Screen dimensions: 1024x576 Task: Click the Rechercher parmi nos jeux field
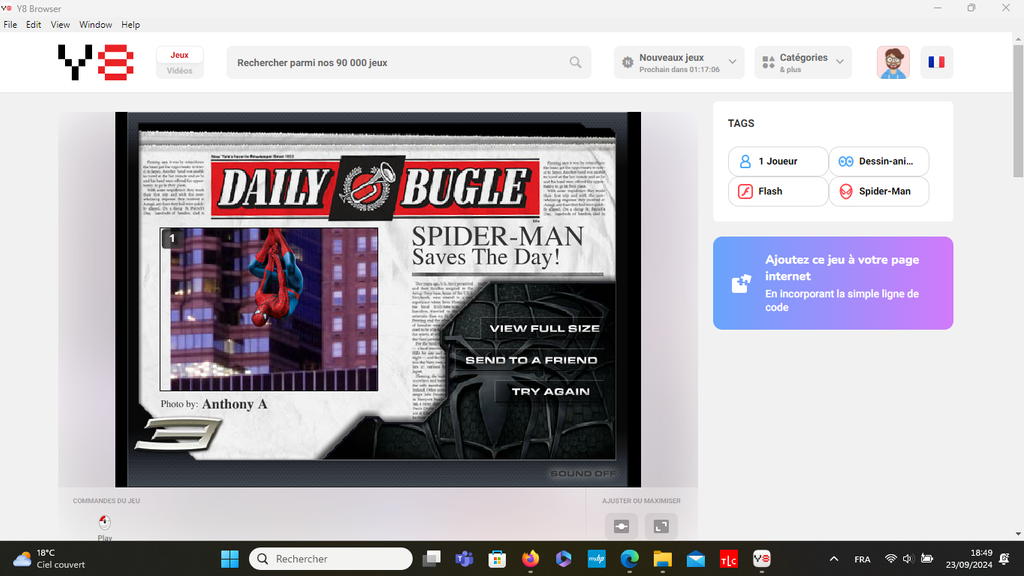pos(400,62)
